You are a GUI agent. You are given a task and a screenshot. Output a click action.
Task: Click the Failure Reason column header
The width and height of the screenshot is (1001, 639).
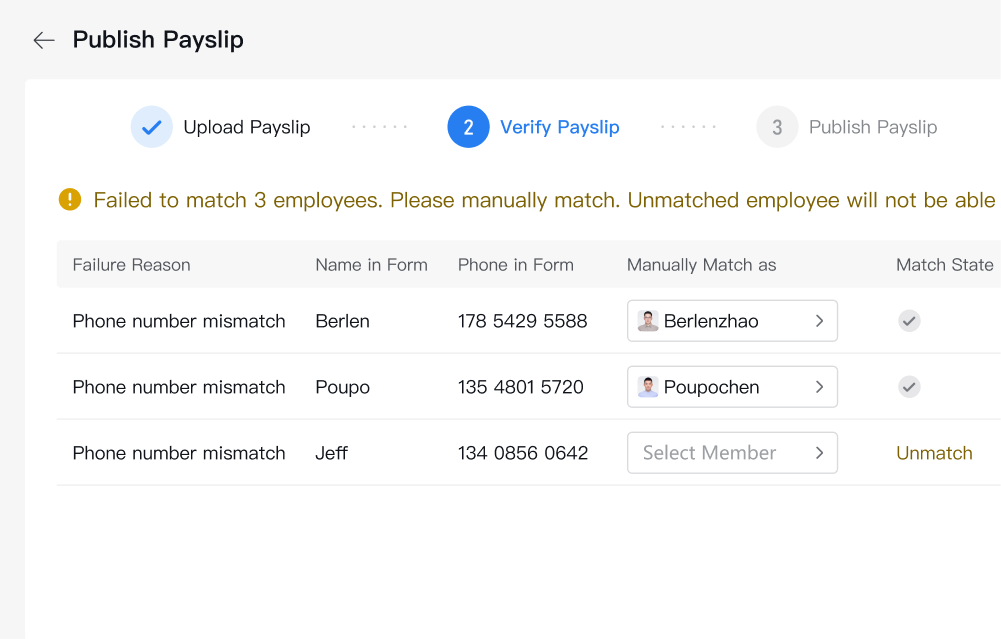[132, 265]
